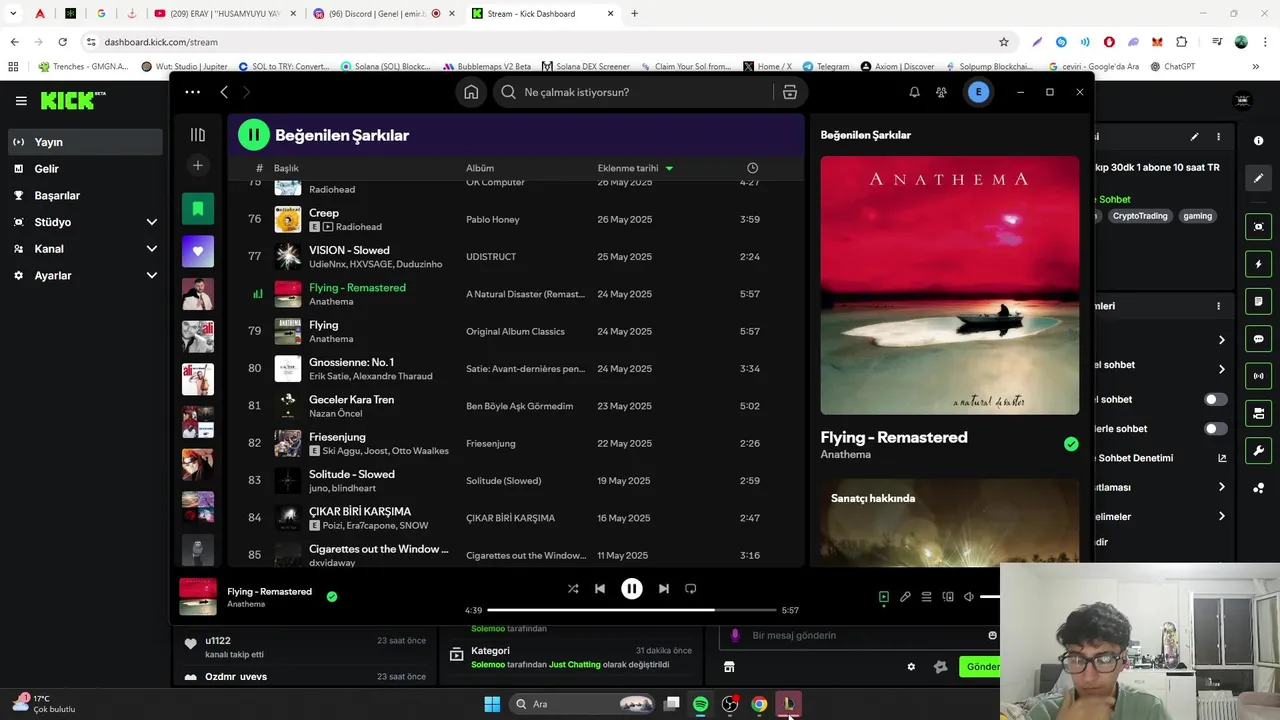Open Spotify friend activity icon
The height and width of the screenshot is (720, 1280).
[941, 92]
